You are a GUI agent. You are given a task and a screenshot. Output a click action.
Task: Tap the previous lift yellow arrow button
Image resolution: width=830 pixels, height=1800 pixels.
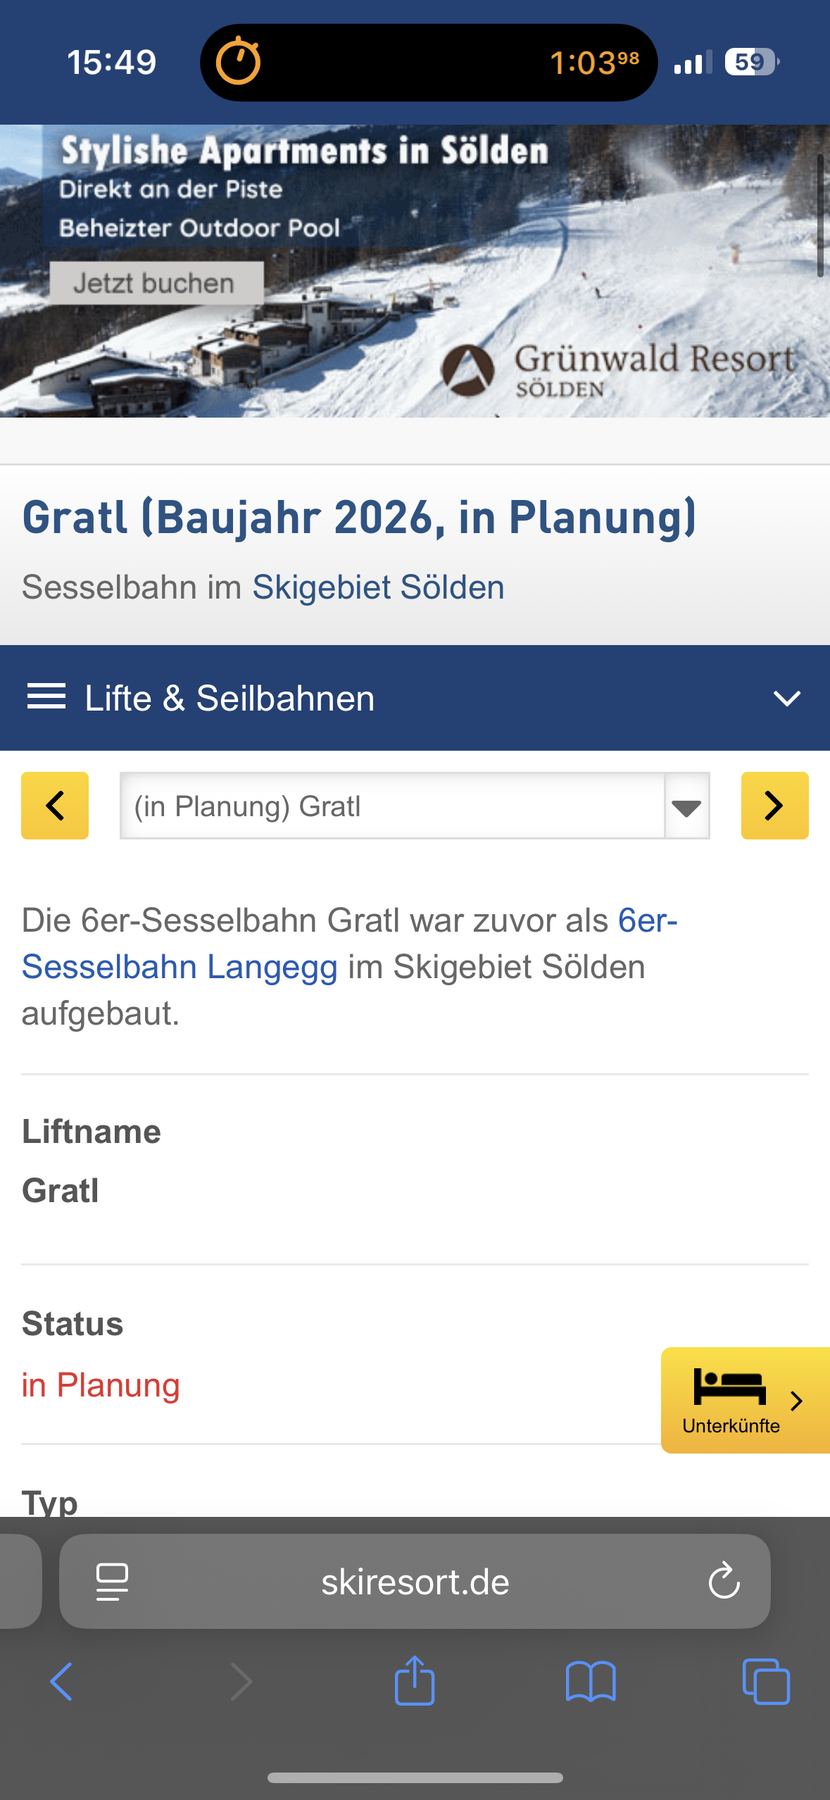55,805
